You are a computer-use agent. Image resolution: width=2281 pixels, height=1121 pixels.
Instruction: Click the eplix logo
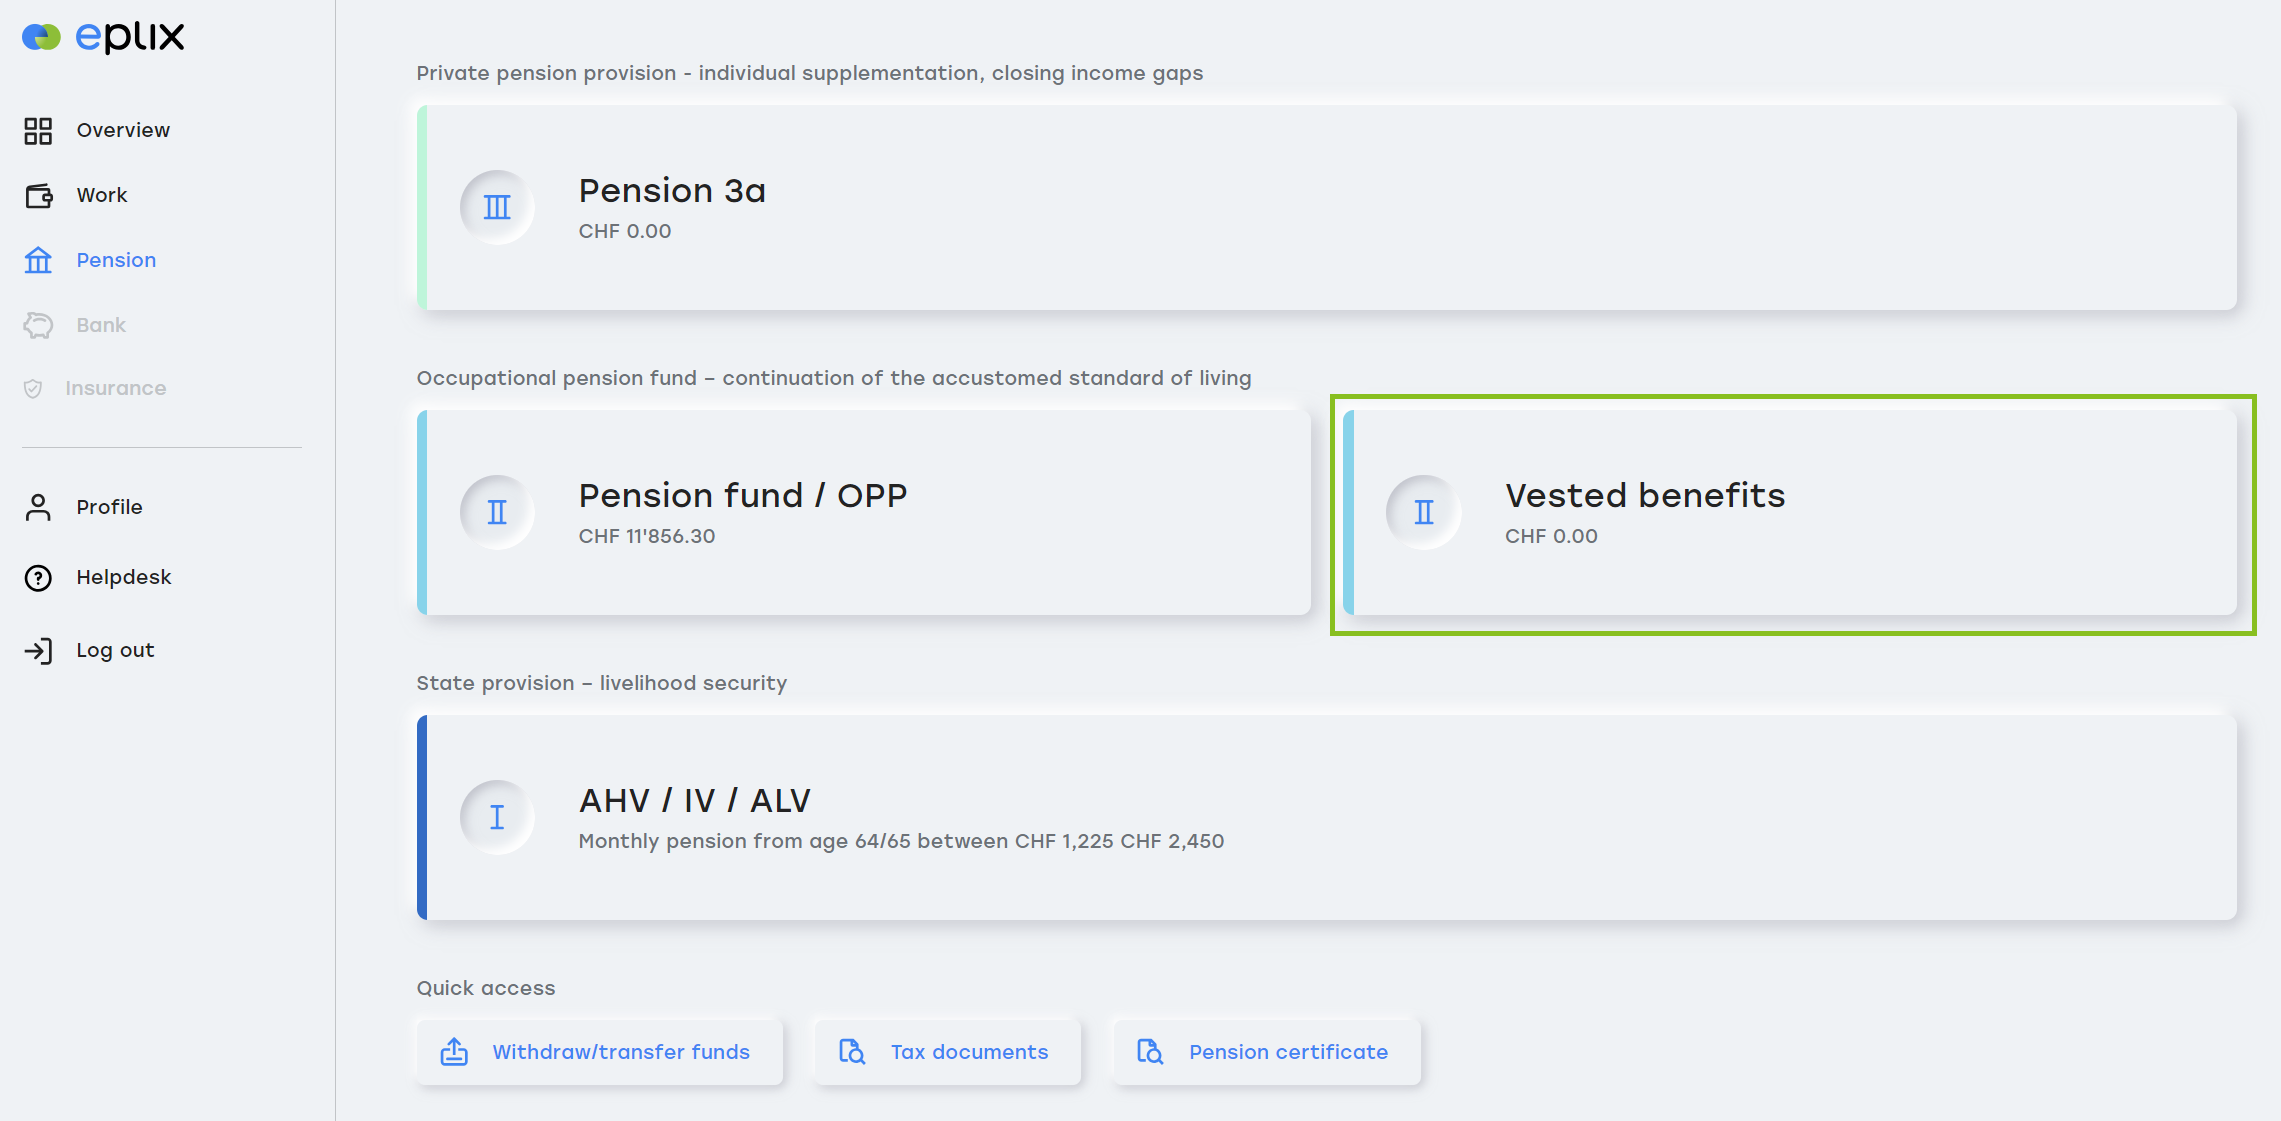[103, 37]
